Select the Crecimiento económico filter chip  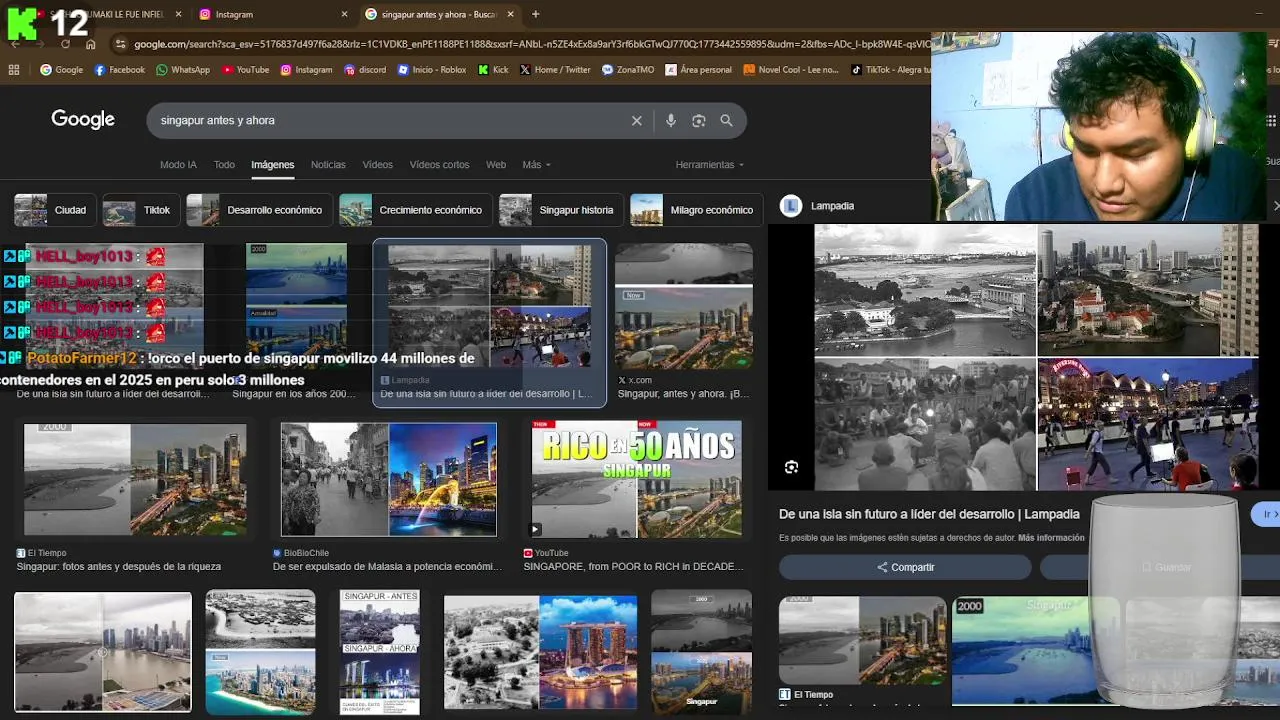coord(415,210)
